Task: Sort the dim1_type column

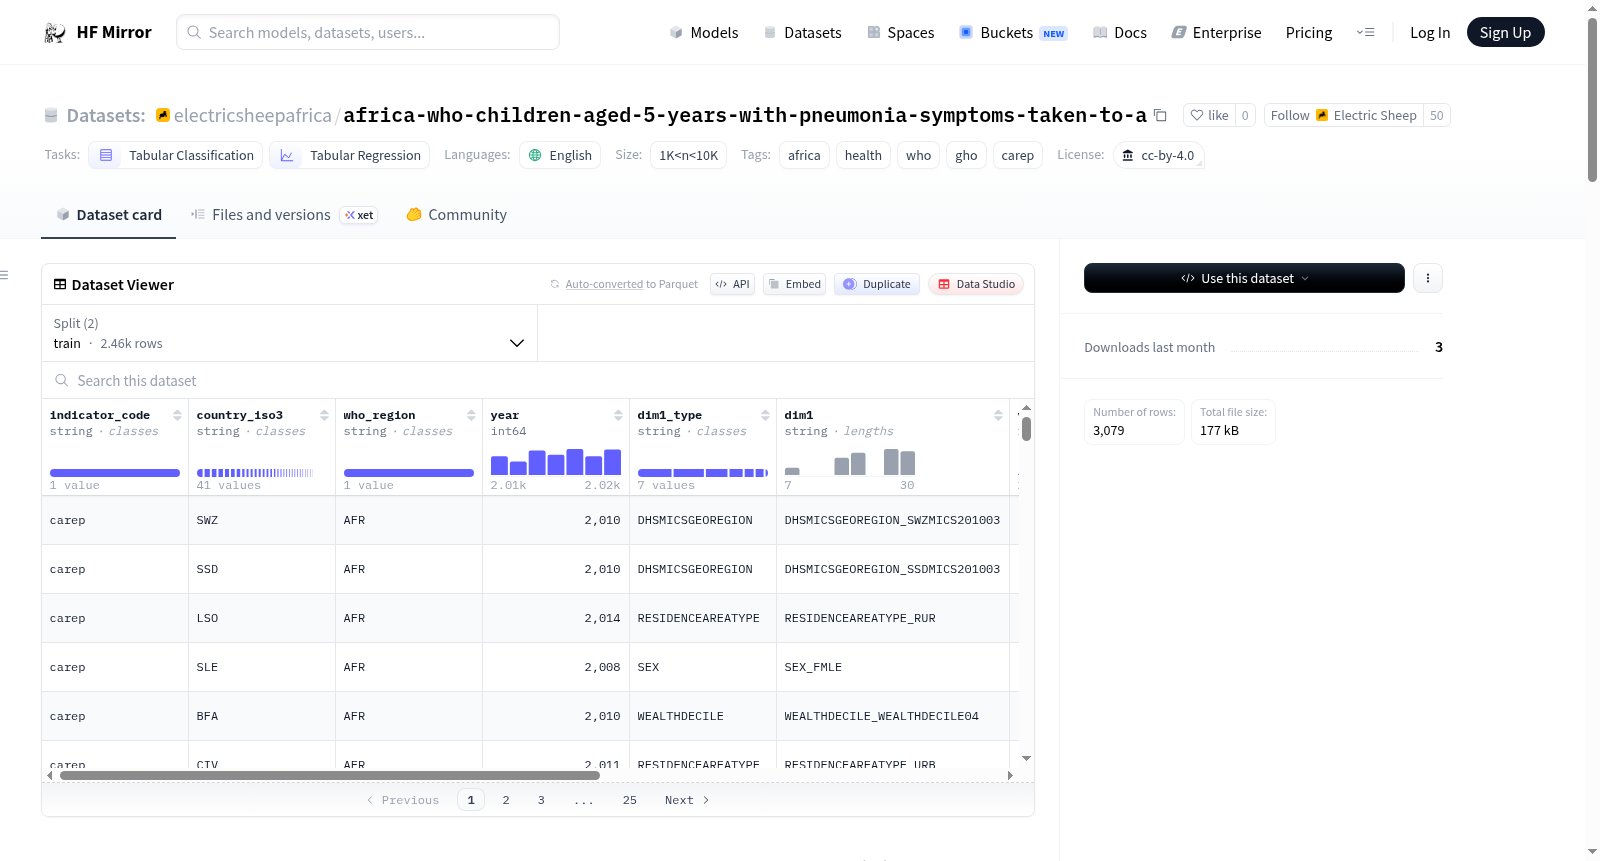Action: 765,415
